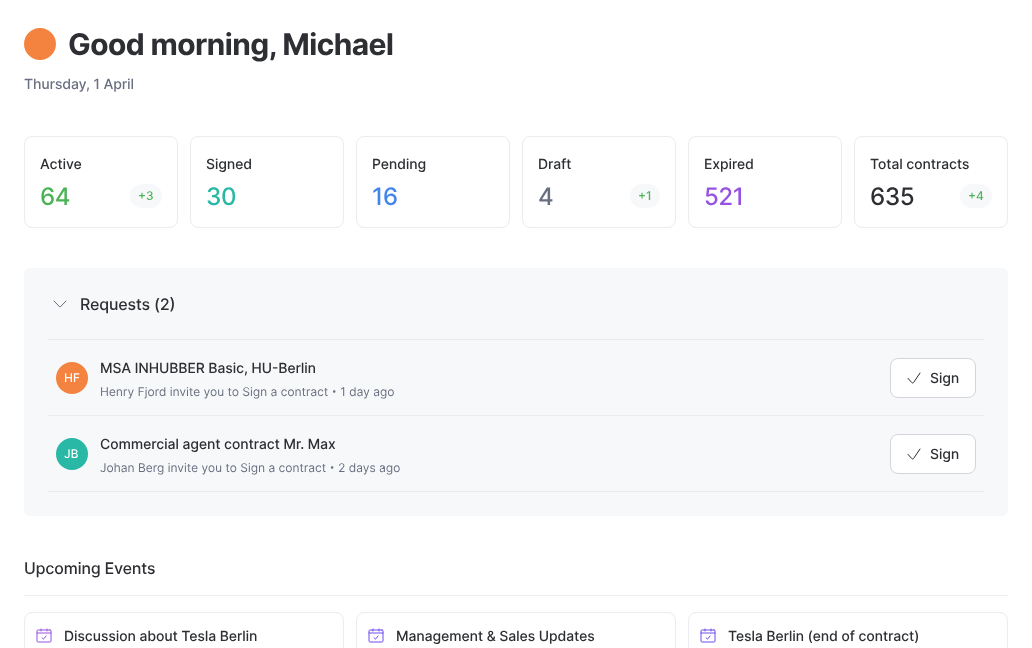Viewport: 1032px width, 648px height.
Task: Collapse the Requests (2) section
Action: [x=59, y=304]
